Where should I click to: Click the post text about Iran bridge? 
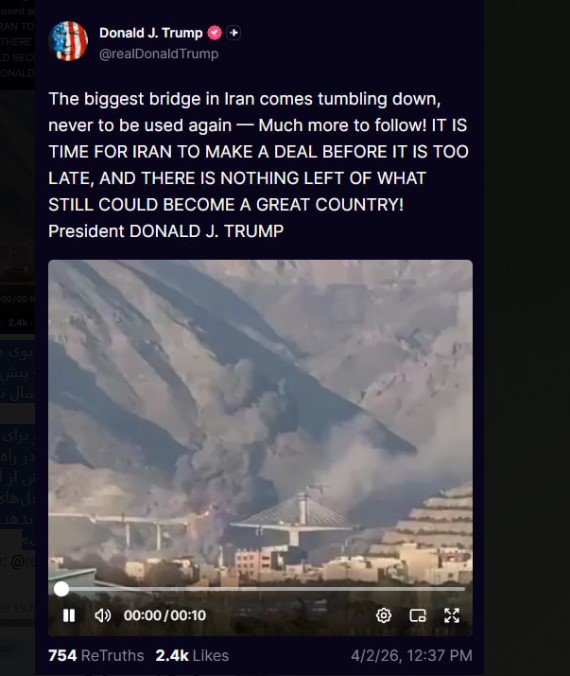point(258,165)
